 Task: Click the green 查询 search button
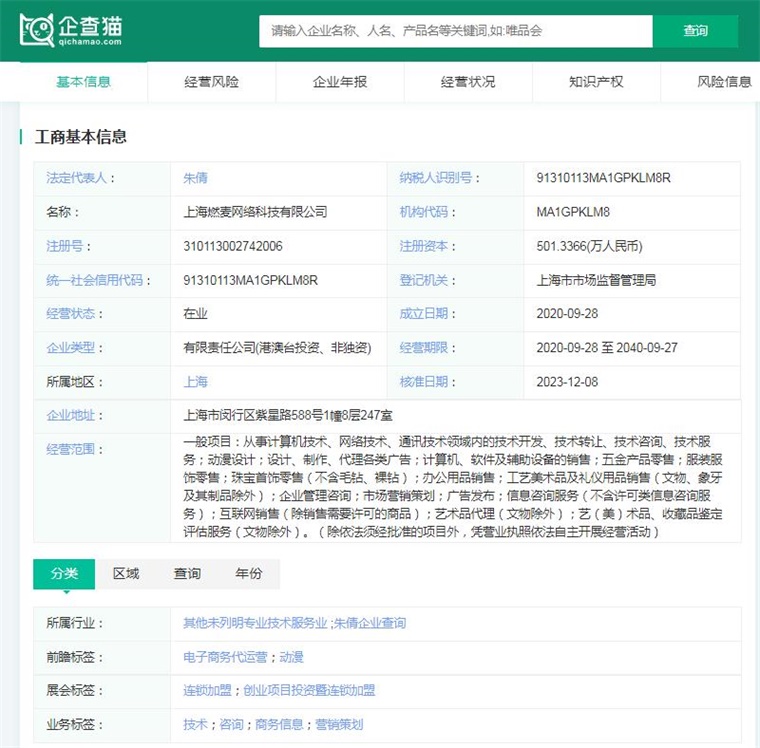point(696,31)
